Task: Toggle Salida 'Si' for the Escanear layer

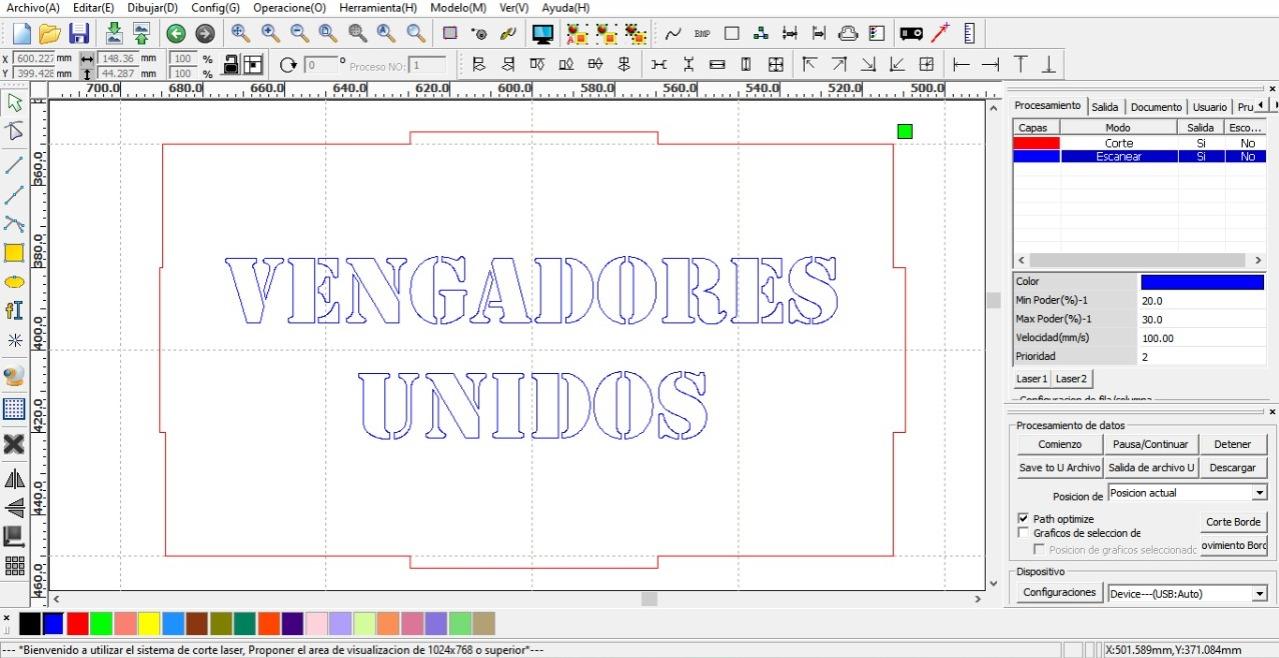Action: [x=1200, y=156]
